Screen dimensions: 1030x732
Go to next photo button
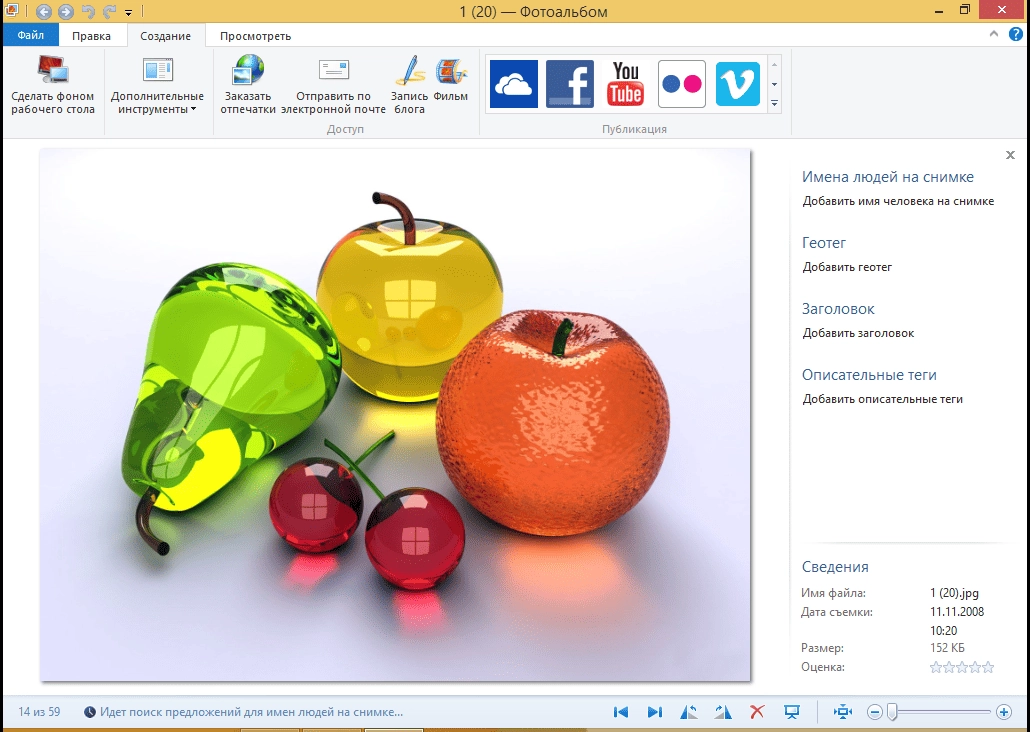pyautogui.click(x=654, y=712)
